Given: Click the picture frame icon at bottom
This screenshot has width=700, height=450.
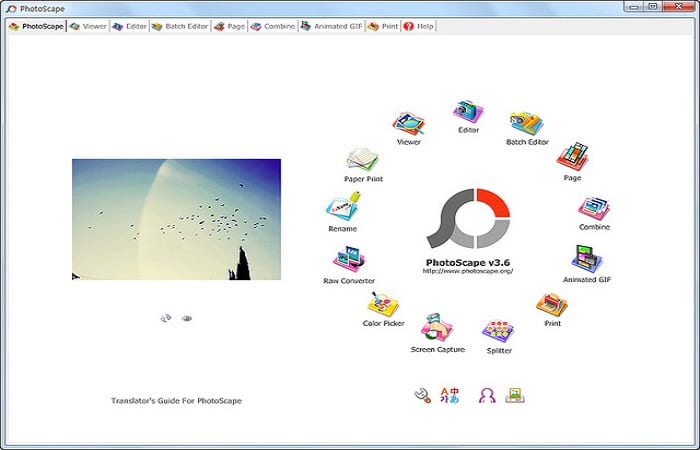Looking at the screenshot, I should (x=515, y=395).
